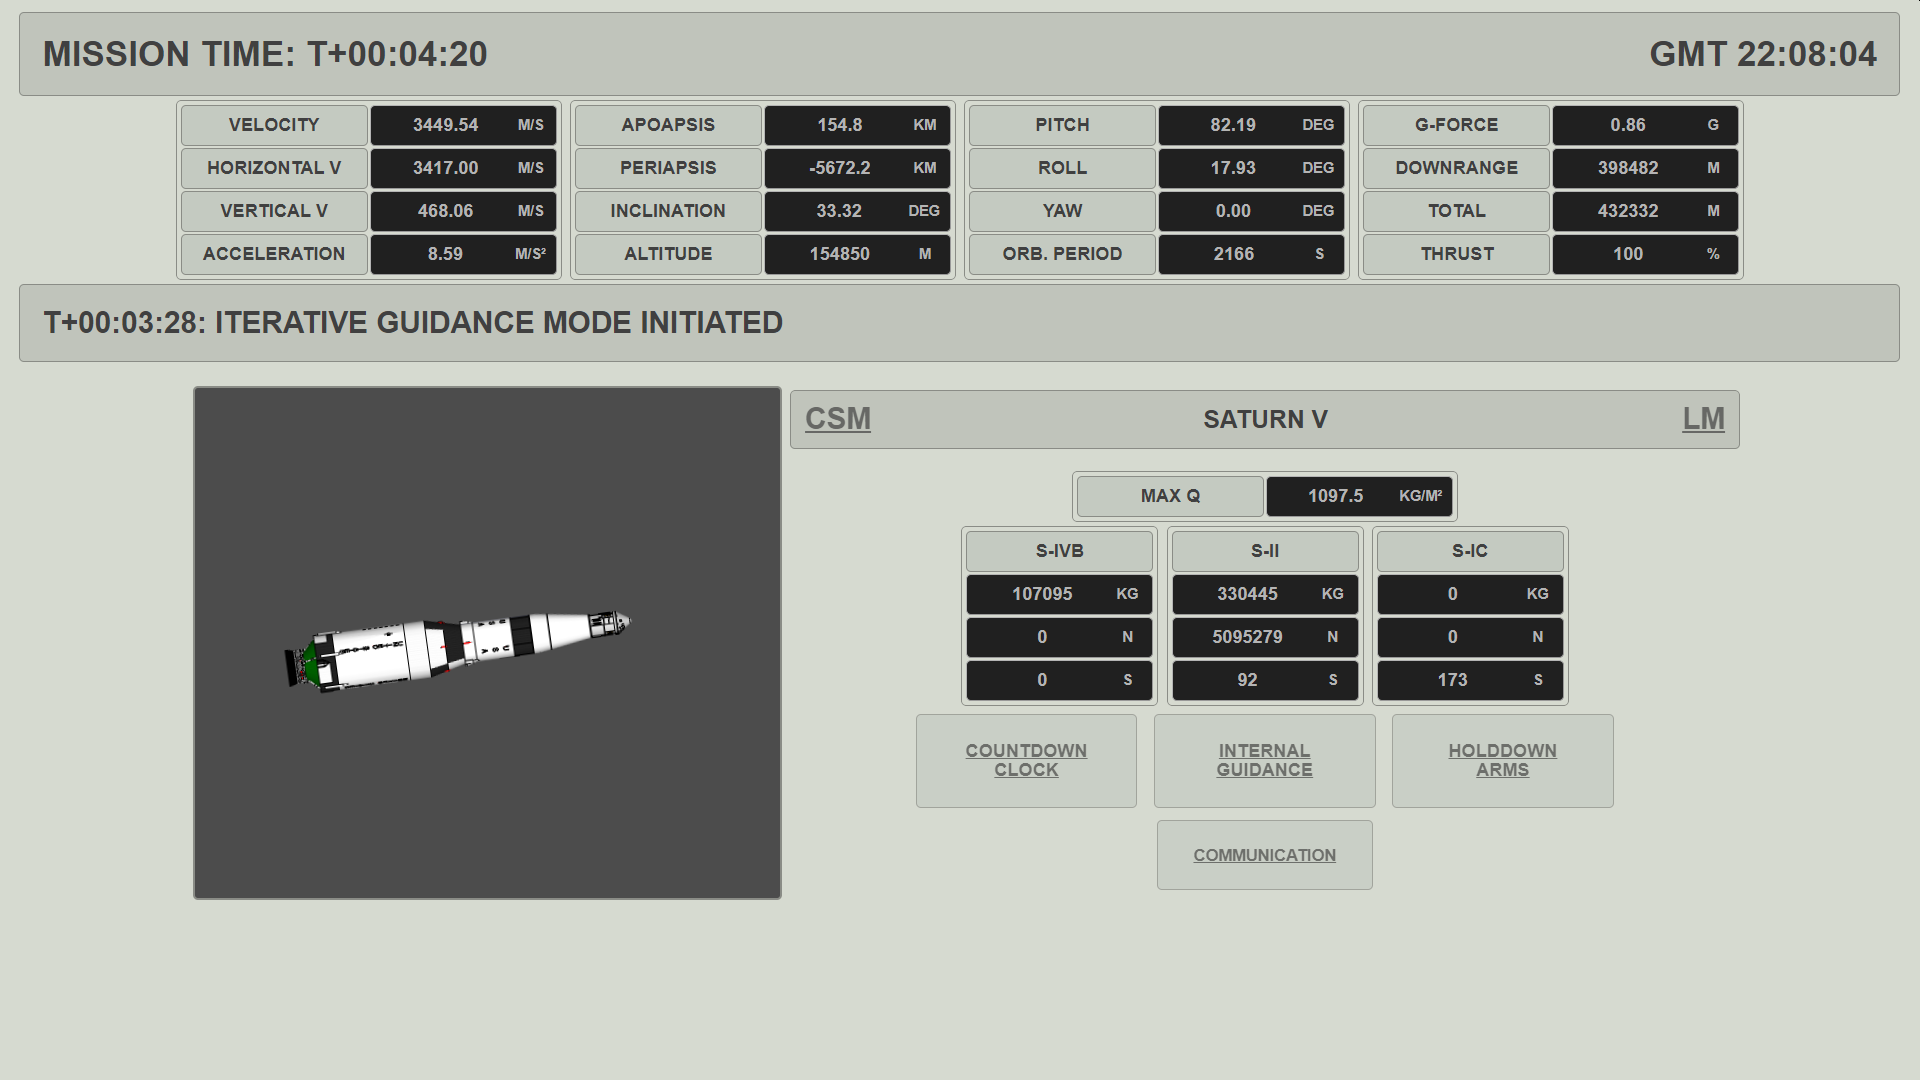The image size is (1920, 1080).
Task: Toggle the SATURN V vehicle view
Action: tap(1263, 419)
